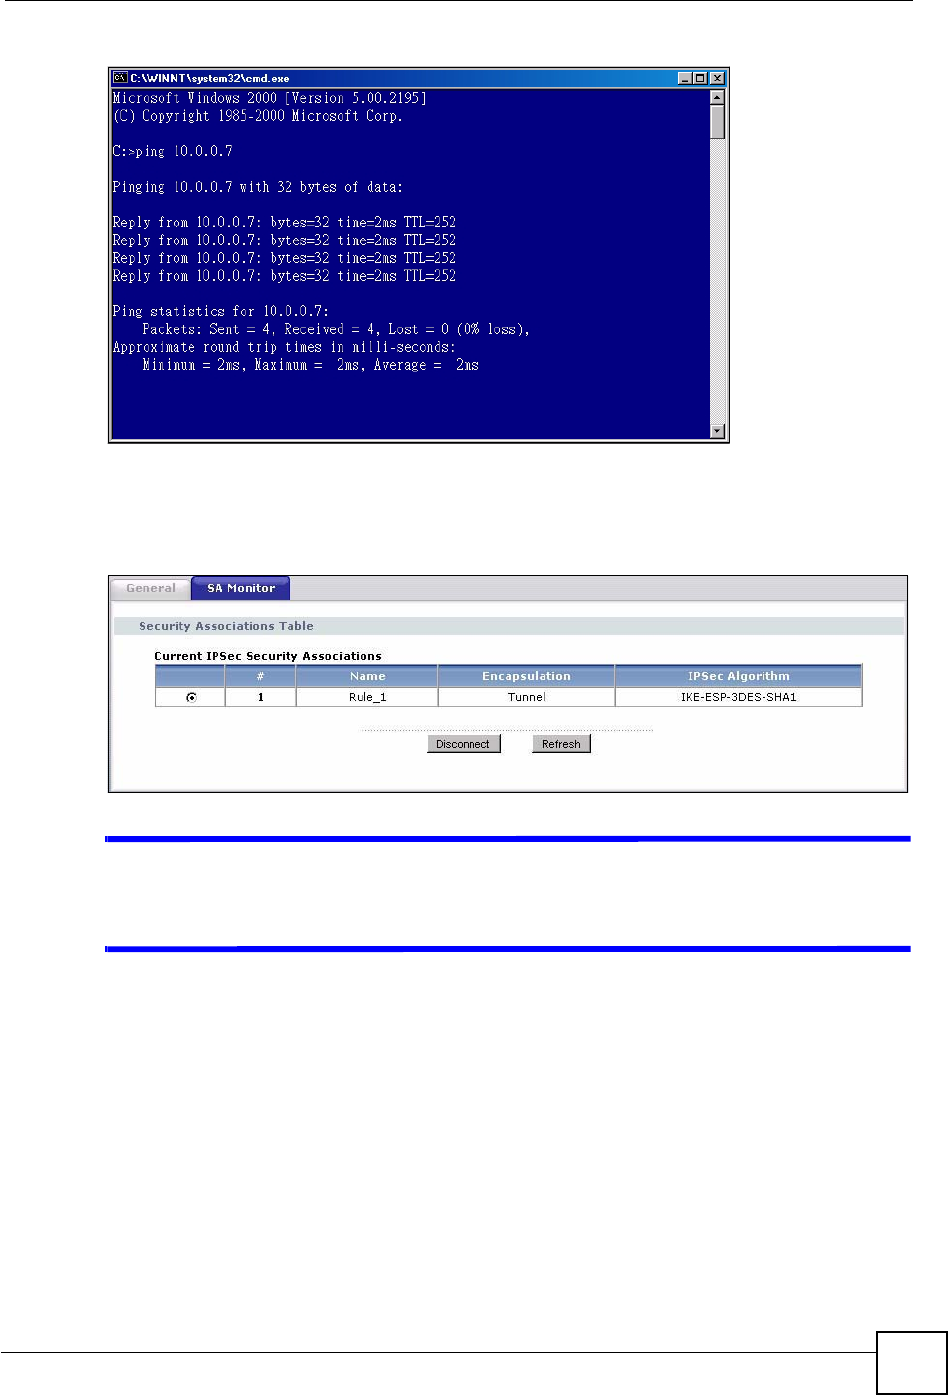Click the scroll up arrow in cmd window

[x=717, y=97]
